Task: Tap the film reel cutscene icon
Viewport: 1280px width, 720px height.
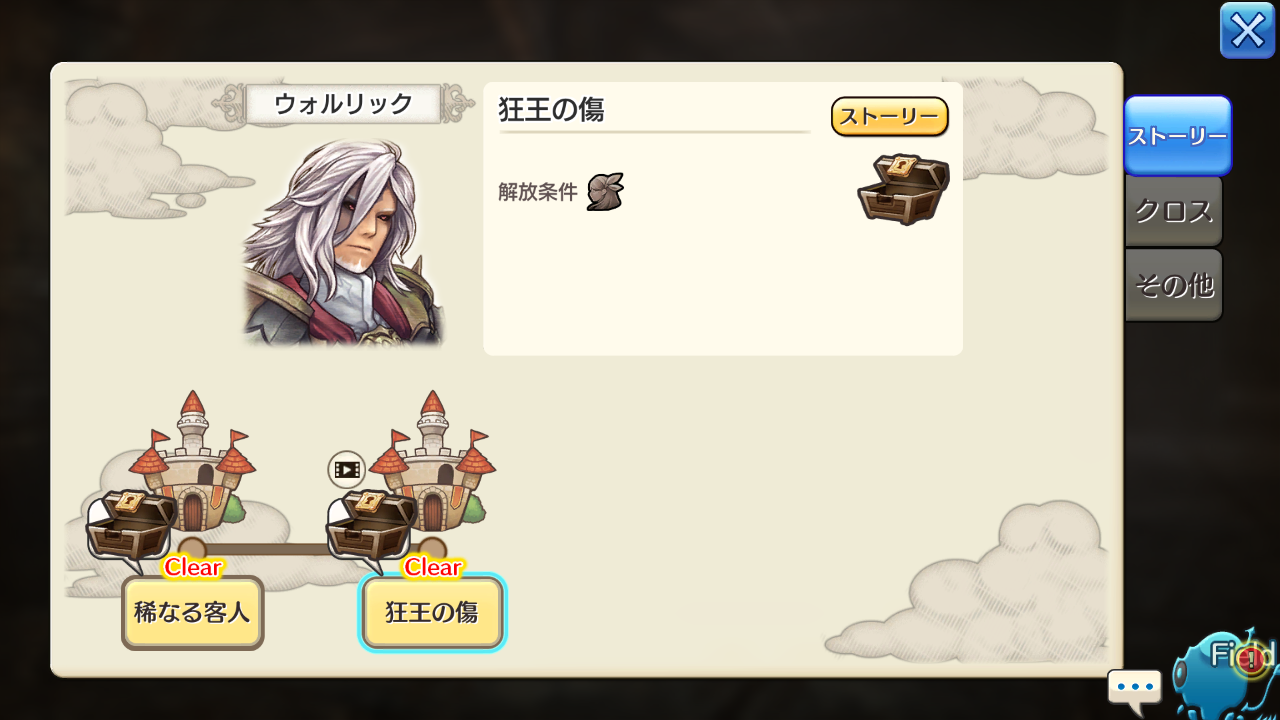Action: click(x=346, y=469)
